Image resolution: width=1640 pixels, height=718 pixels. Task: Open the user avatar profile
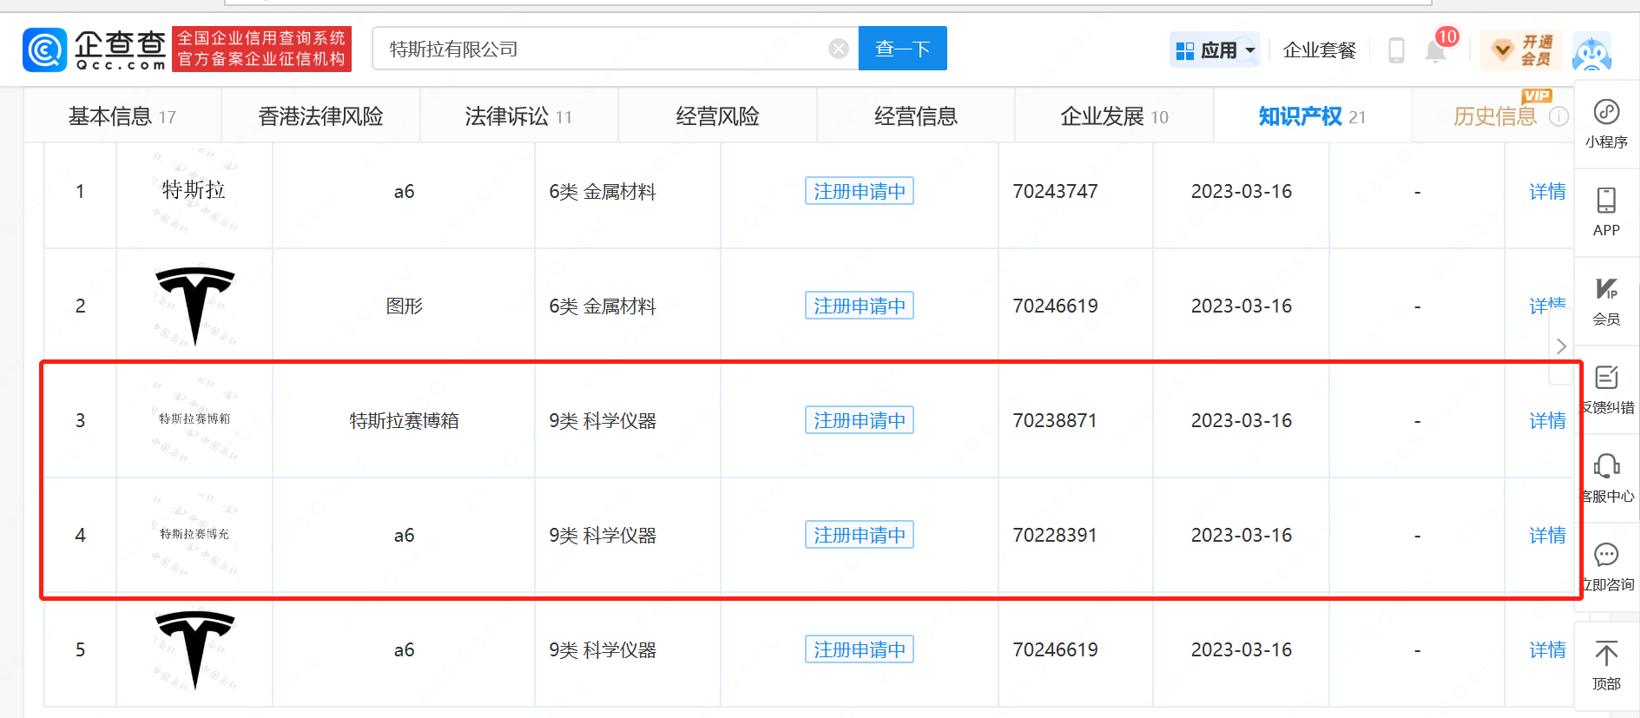1591,50
